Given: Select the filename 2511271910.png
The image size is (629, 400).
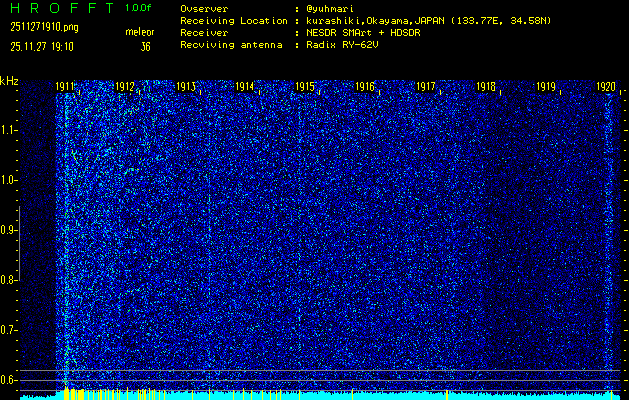Looking at the screenshot, I should tap(45, 27).
